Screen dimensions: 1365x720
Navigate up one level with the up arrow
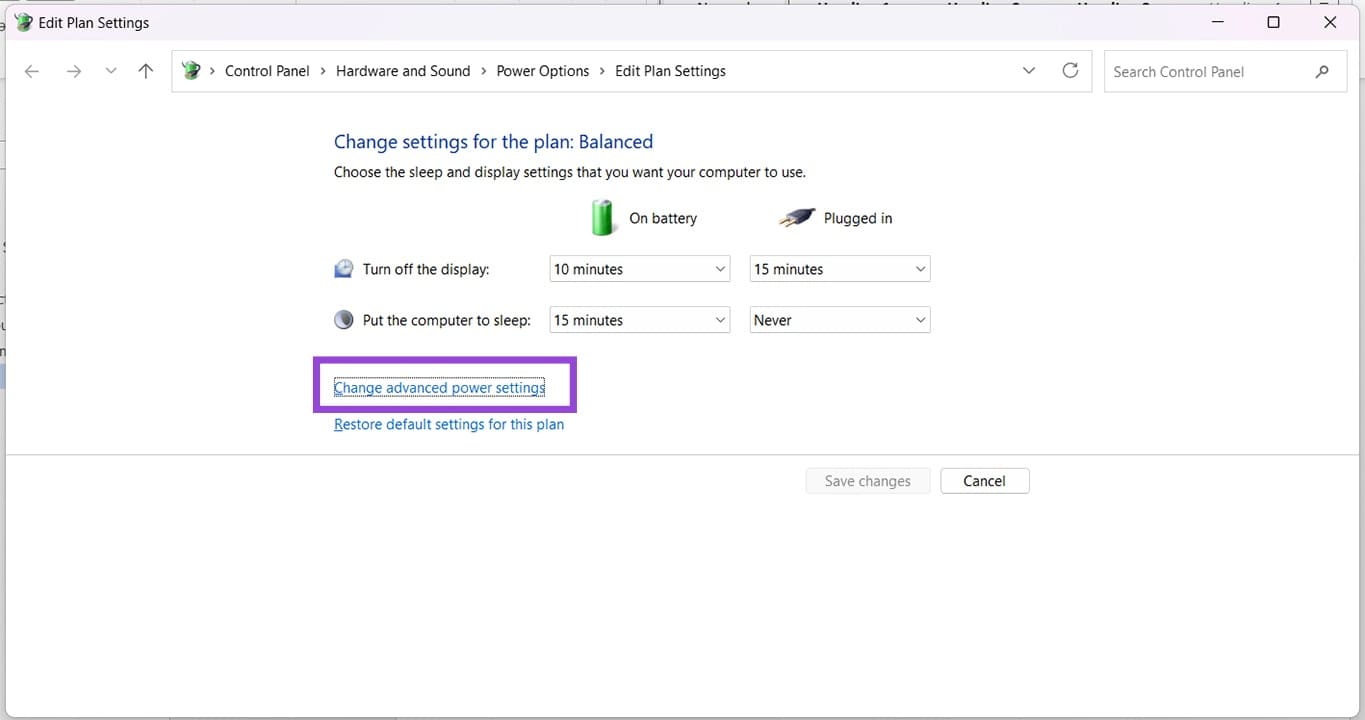point(145,71)
